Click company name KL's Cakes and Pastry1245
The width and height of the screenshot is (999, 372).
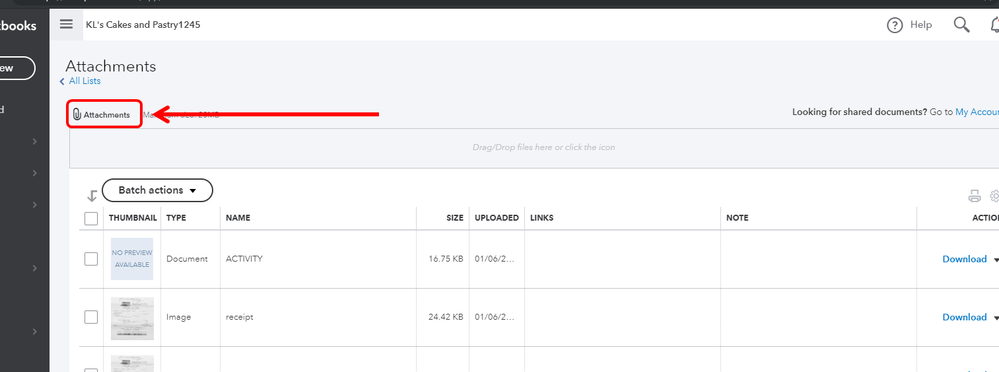(143, 25)
